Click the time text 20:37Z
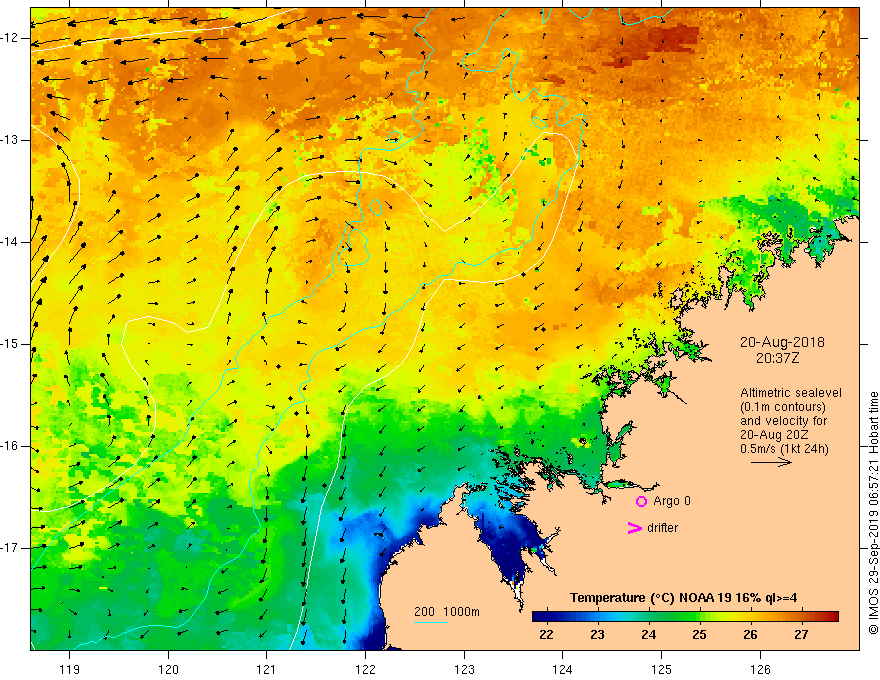This screenshot has height=680, width=880. click(x=777, y=358)
